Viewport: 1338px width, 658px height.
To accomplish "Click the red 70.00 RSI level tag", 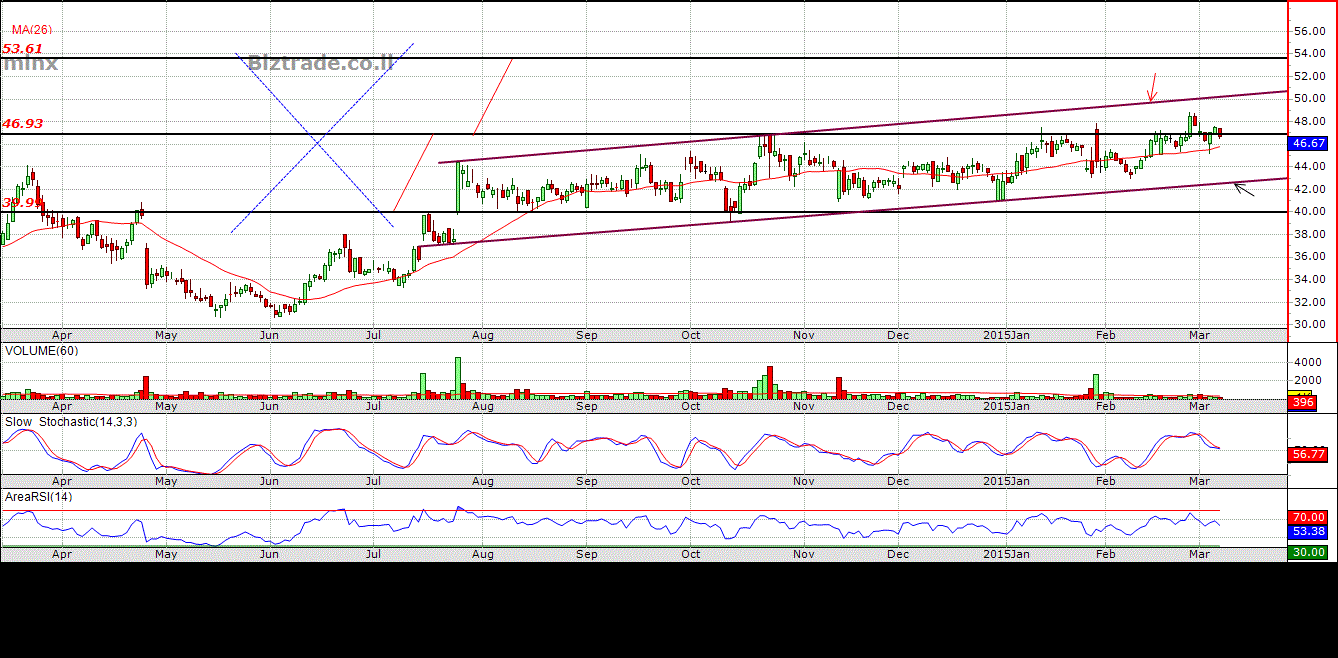I will (x=1308, y=517).
